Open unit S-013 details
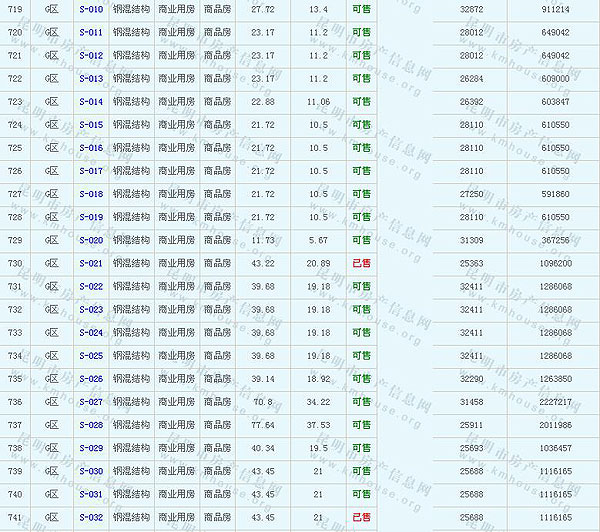This screenshot has width=600, height=532. [90, 78]
